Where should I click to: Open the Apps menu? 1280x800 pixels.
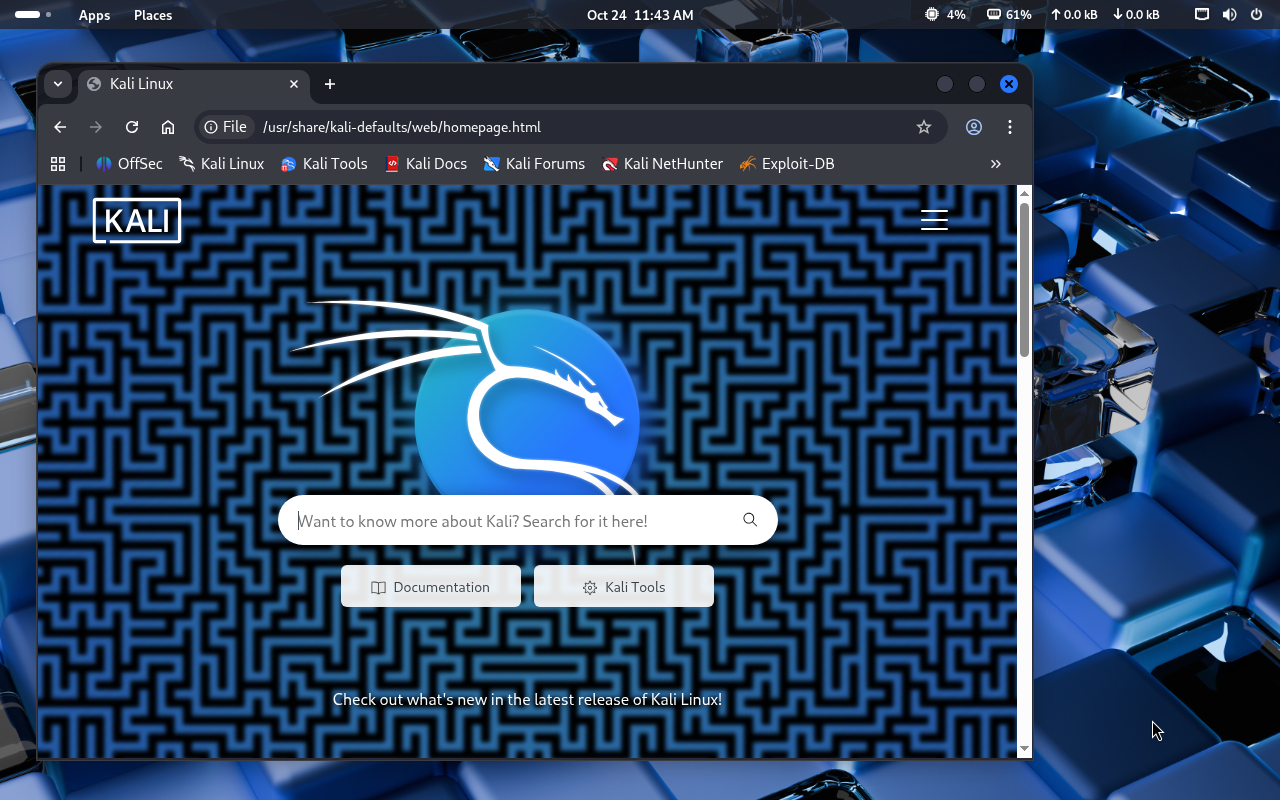94,15
